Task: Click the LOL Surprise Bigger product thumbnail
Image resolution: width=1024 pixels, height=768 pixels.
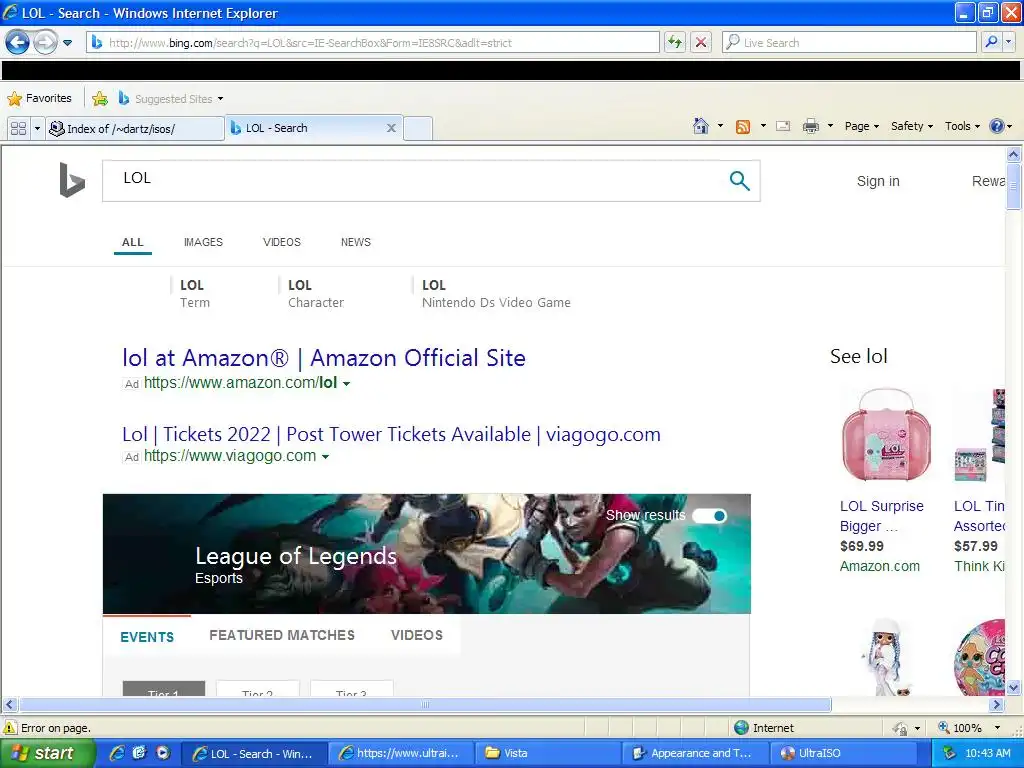Action: tap(886, 436)
